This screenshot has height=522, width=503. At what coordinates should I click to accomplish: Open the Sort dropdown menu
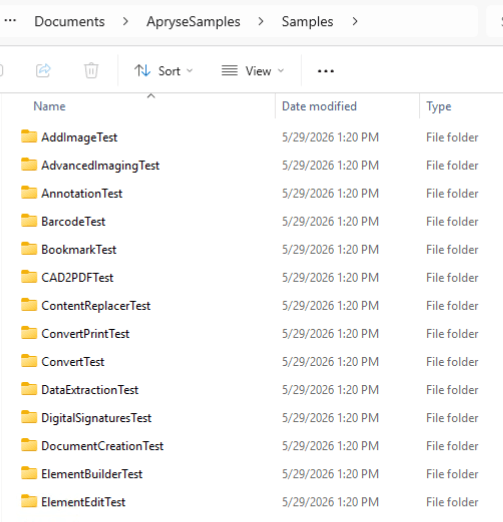click(163, 71)
